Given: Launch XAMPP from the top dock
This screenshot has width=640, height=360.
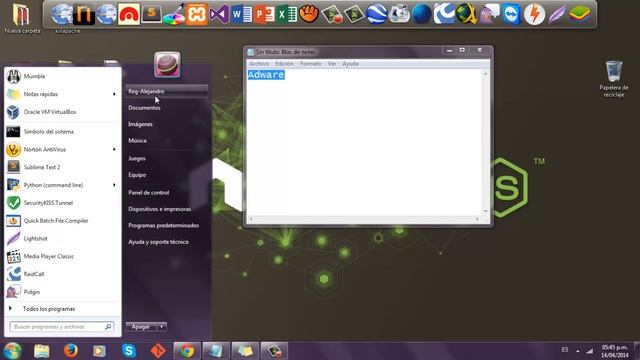Looking at the screenshot, I should click(196, 14).
